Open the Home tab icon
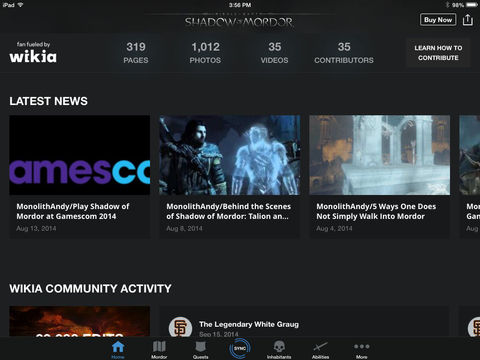 point(118,349)
